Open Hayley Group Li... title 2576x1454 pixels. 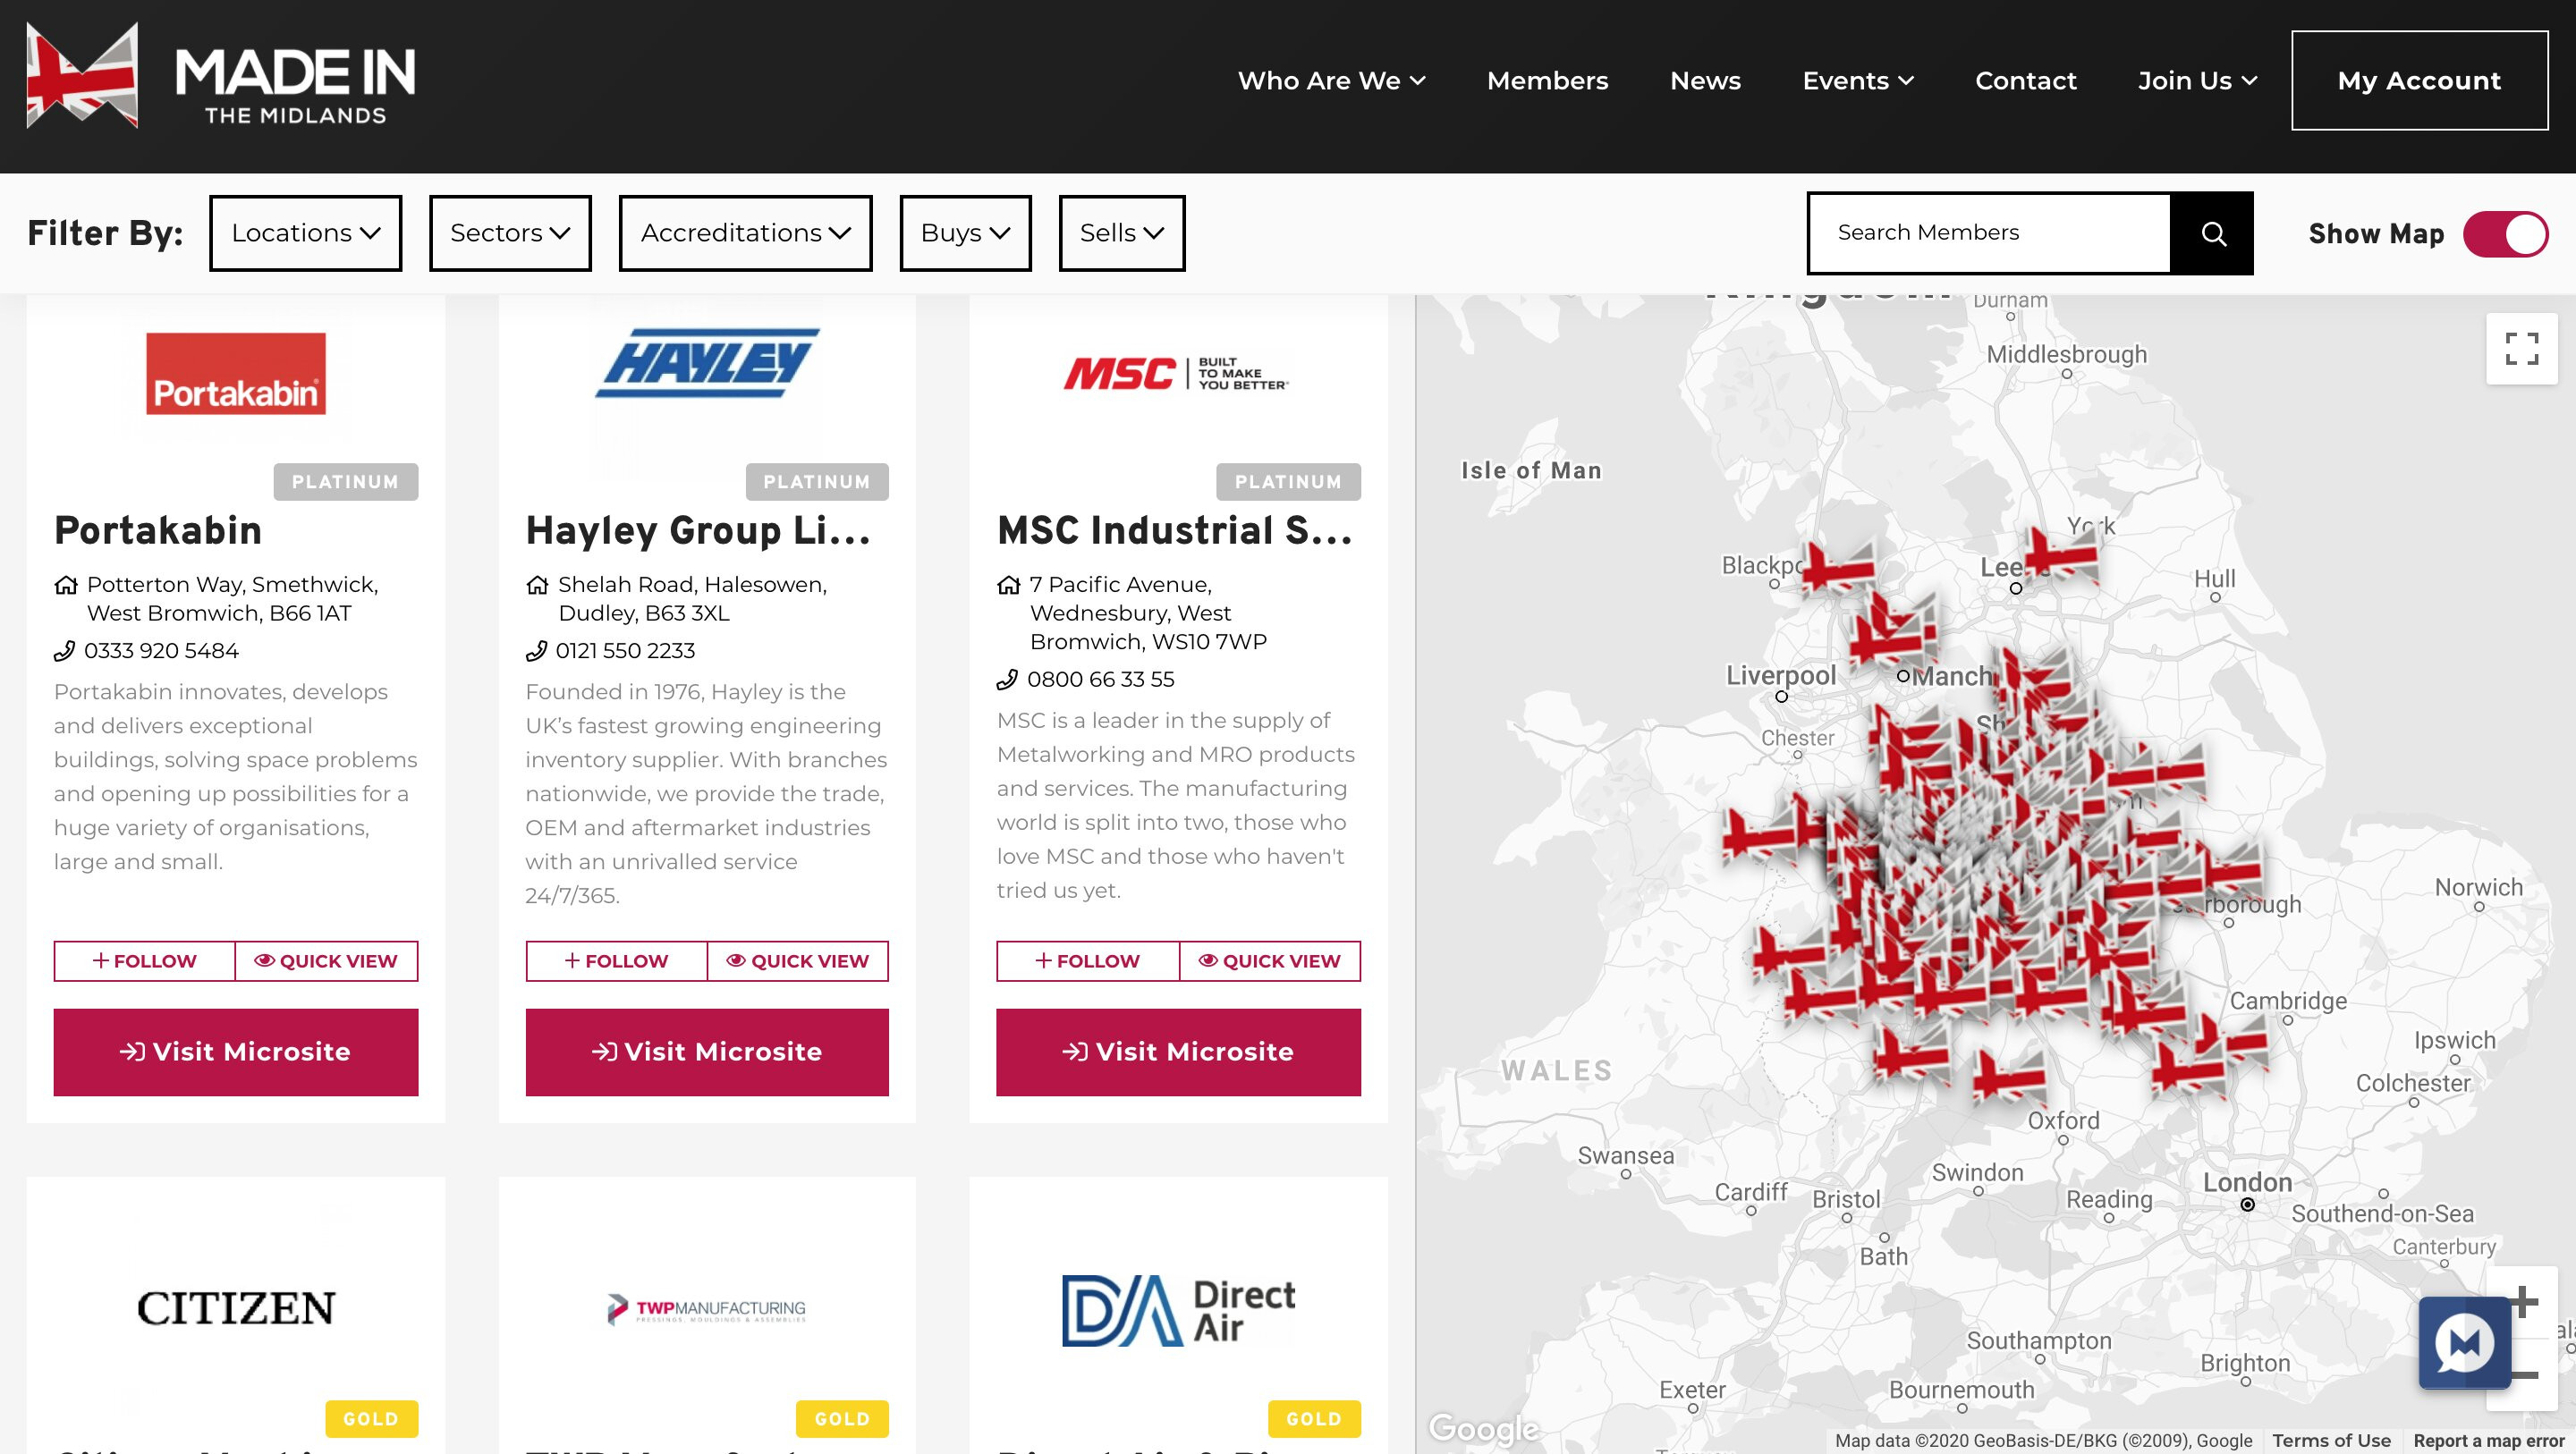[x=698, y=531]
